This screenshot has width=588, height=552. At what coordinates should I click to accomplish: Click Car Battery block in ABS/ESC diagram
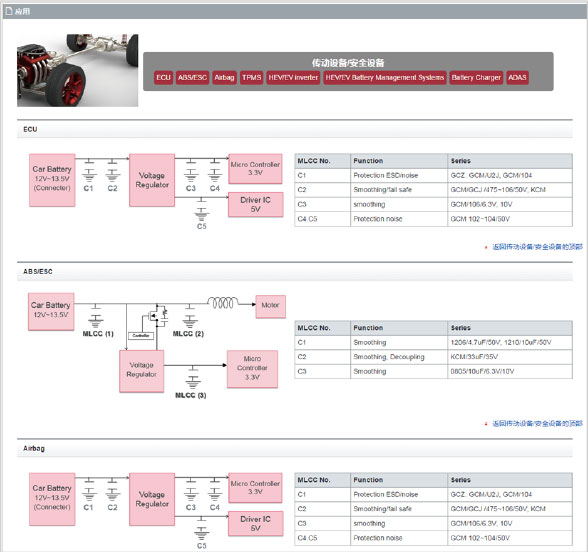coord(51,312)
